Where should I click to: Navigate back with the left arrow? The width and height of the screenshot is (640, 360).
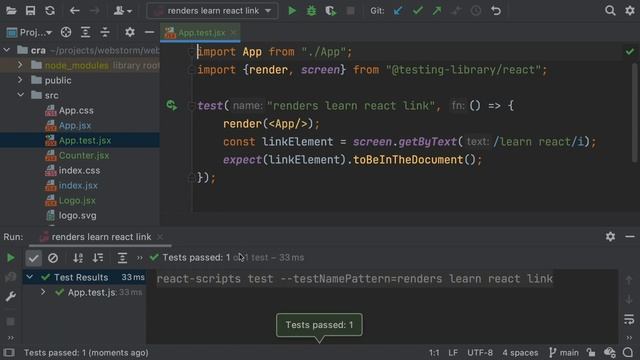coord(74,11)
